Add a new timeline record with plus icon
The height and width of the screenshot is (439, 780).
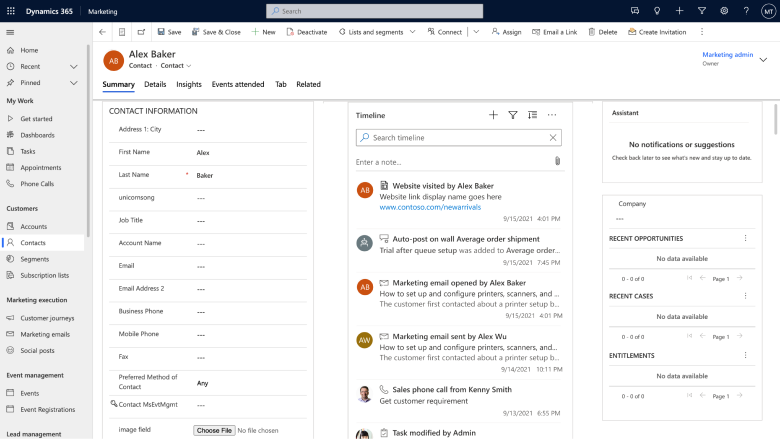pyautogui.click(x=493, y=115)
